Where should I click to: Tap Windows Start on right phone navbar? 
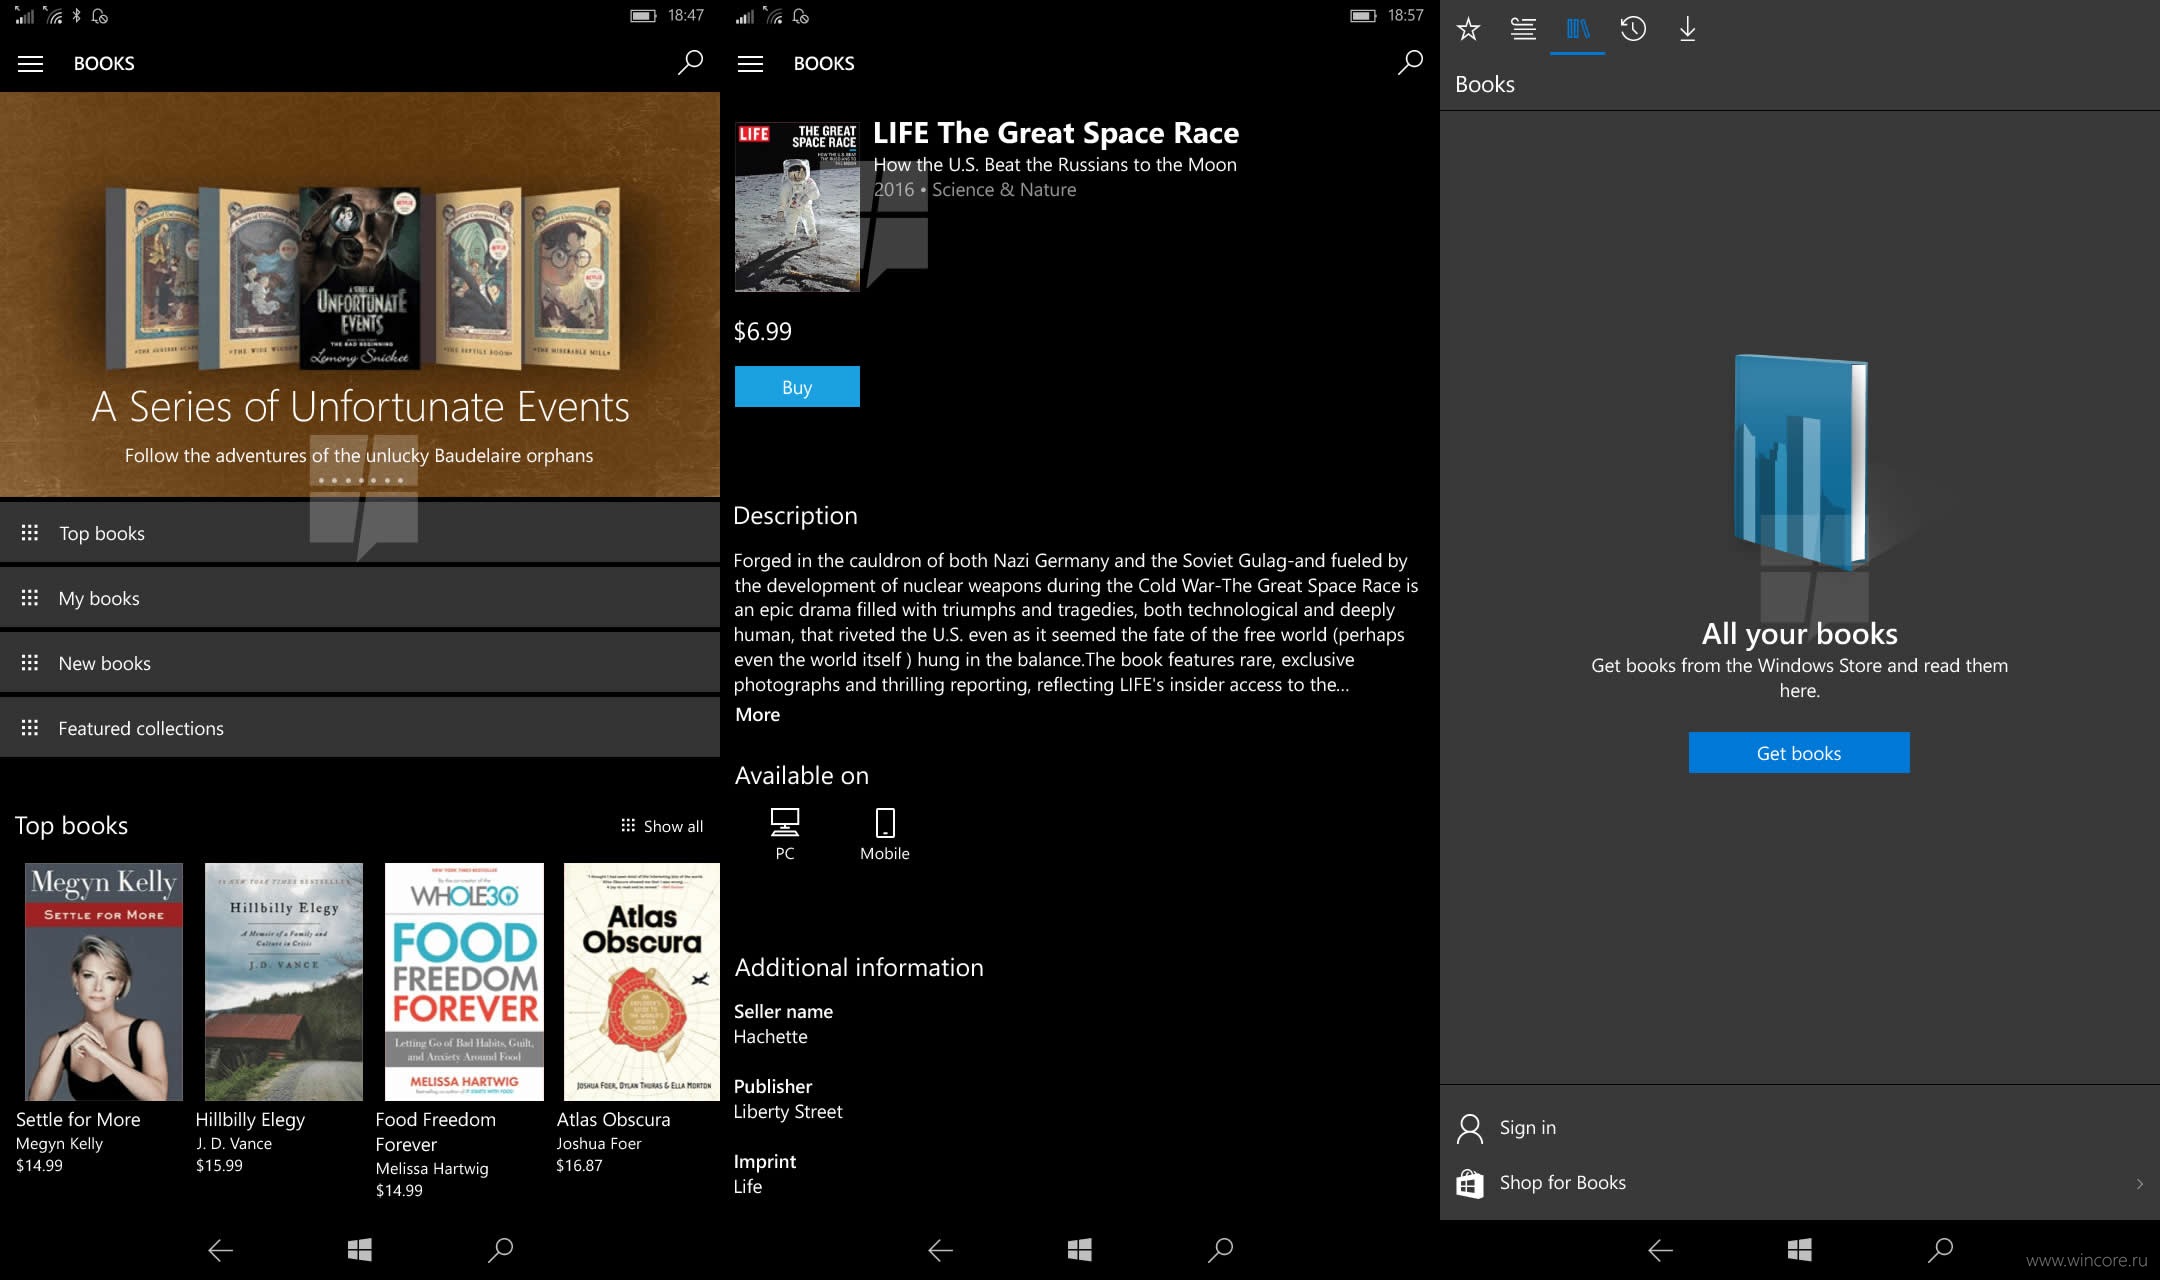click(x=1800, y=1249)
